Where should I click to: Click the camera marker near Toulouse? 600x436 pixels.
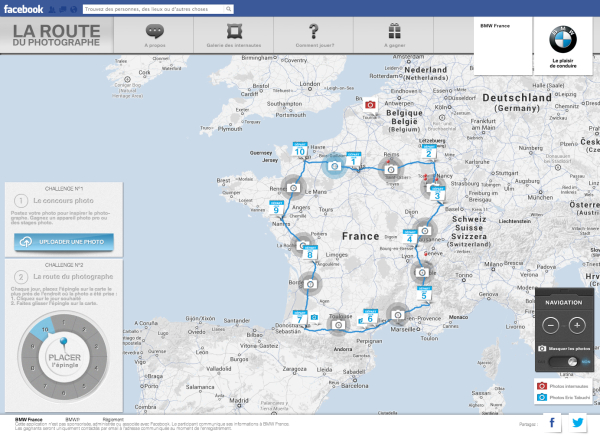[338, 325]
